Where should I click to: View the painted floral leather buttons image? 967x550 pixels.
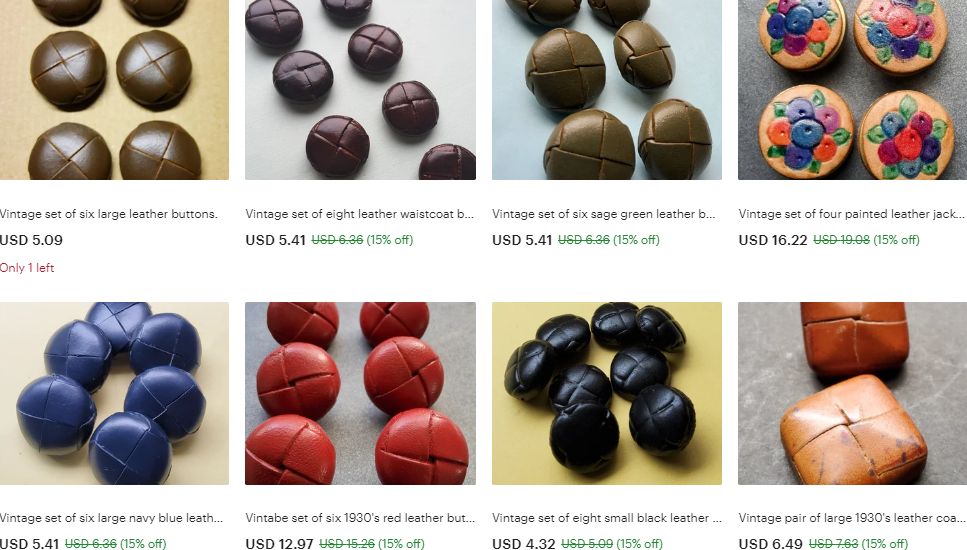point(852,90)
